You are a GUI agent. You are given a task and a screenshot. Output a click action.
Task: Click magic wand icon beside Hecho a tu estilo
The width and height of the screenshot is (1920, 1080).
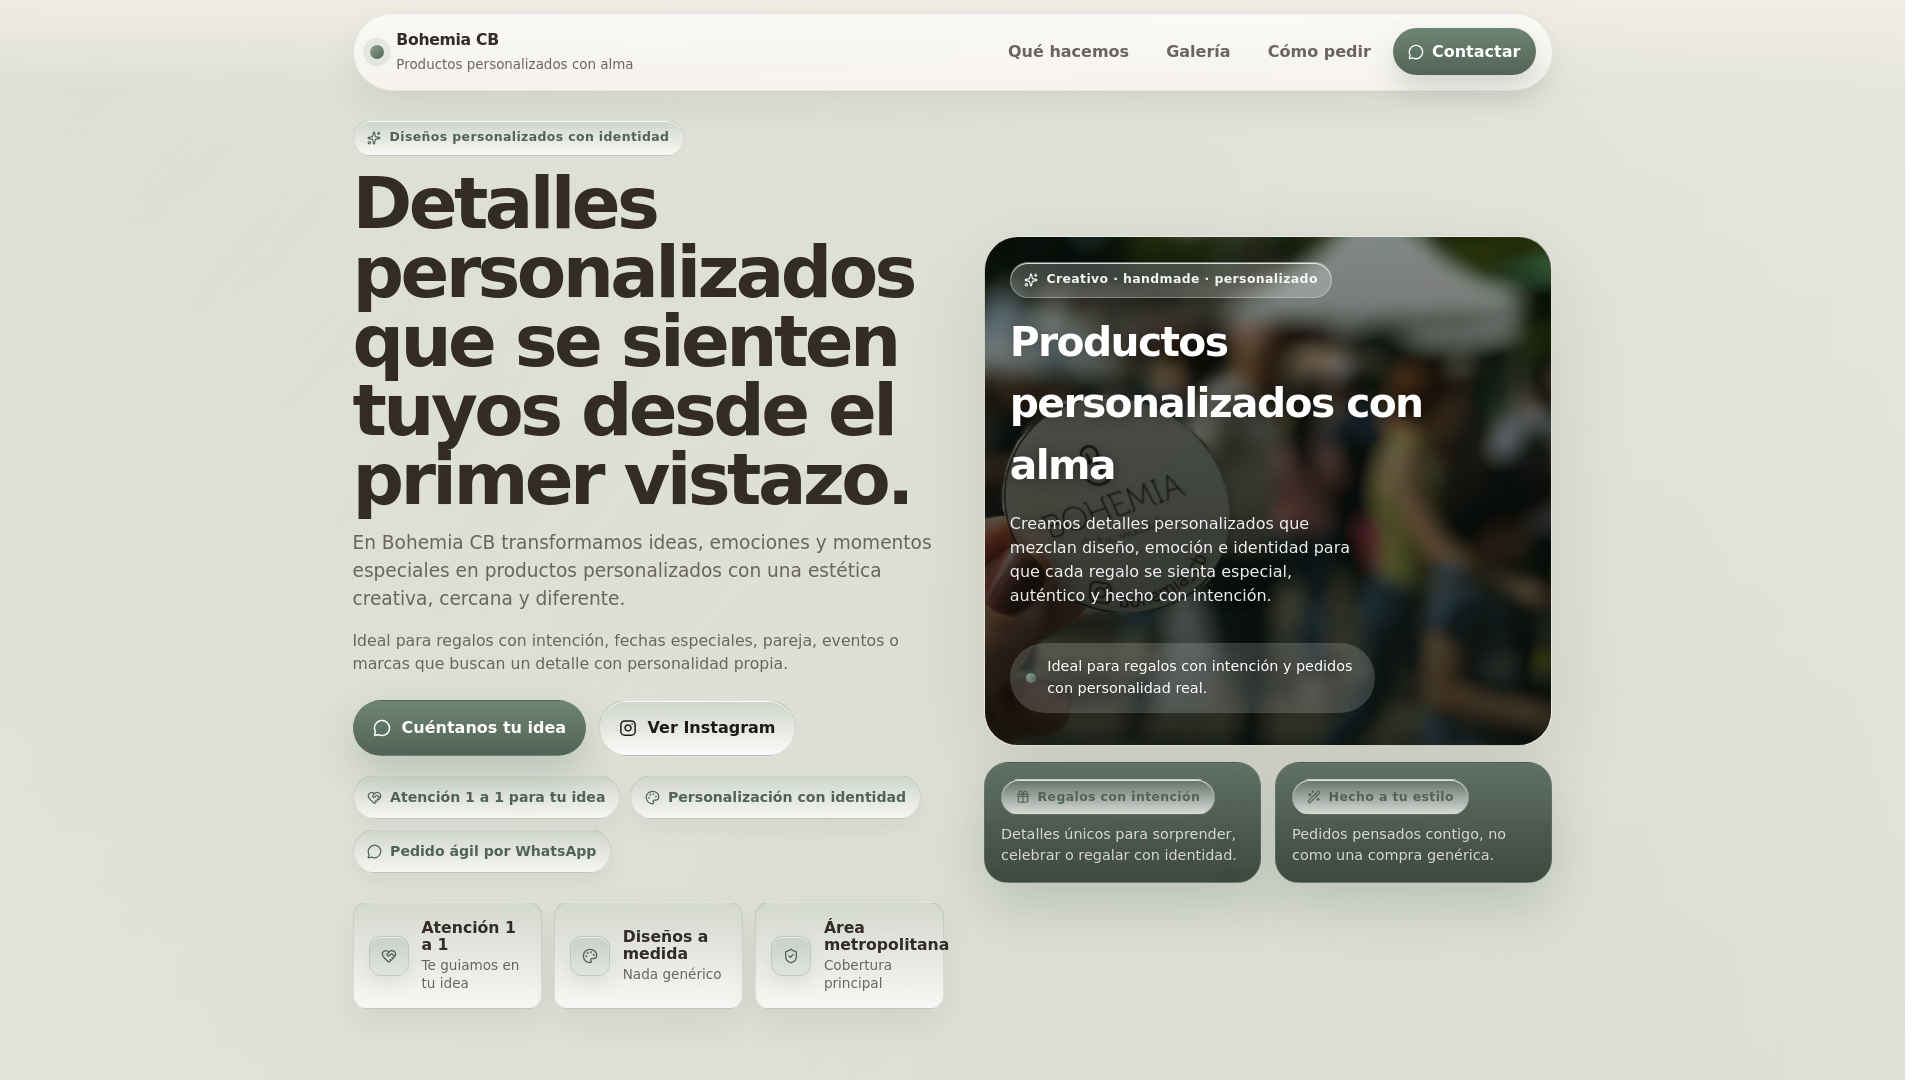(x=1314, y=797)
